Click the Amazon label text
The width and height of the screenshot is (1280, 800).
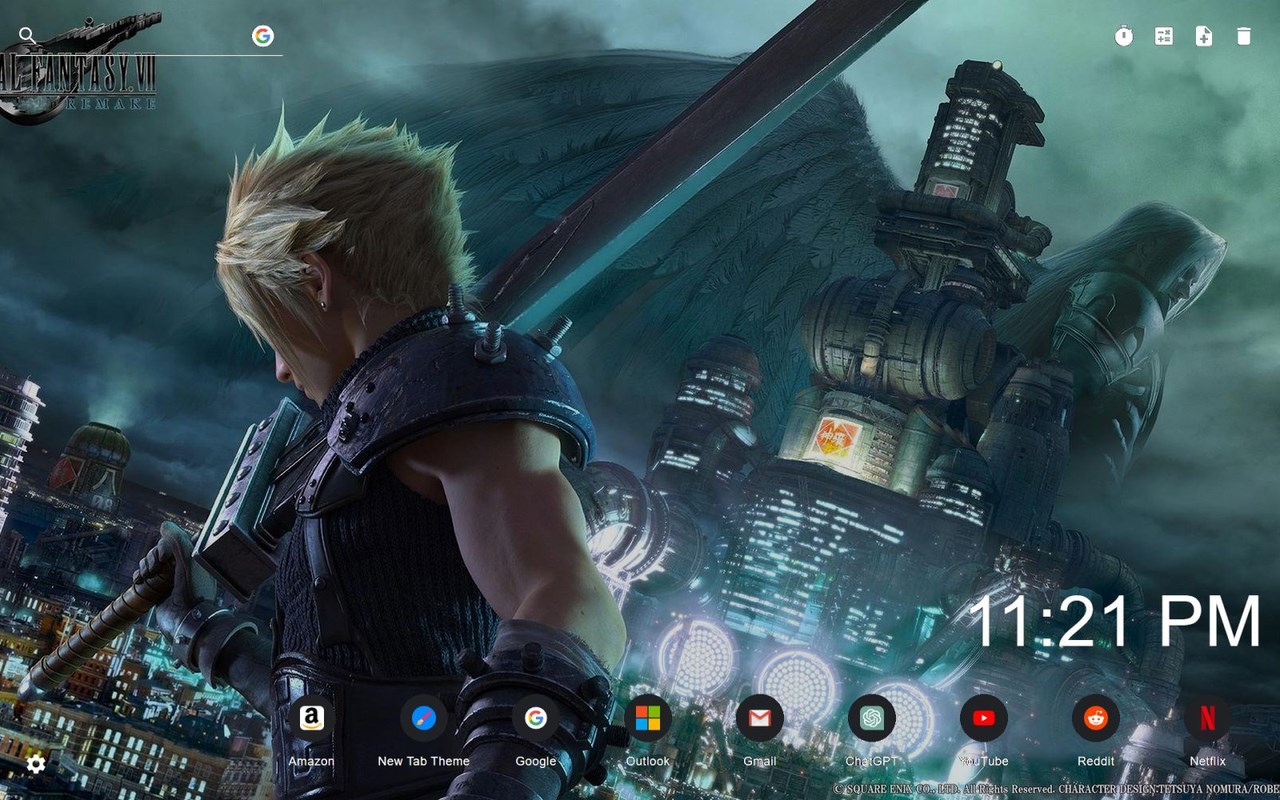312,761
